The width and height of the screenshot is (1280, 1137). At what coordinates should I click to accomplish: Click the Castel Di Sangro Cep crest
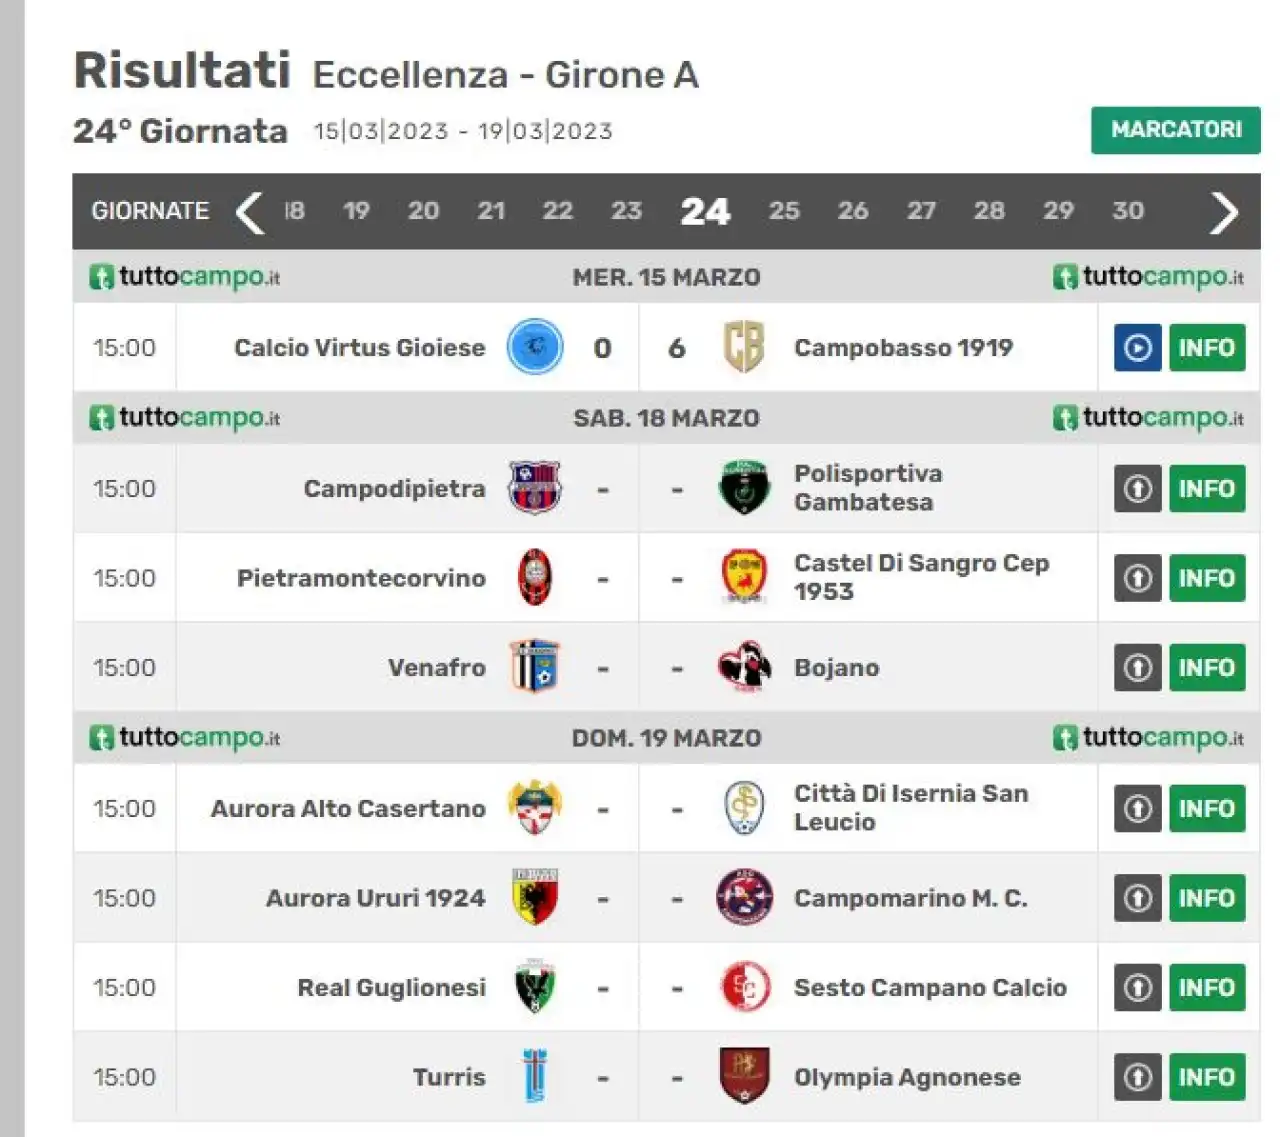[x=744, y=577]
